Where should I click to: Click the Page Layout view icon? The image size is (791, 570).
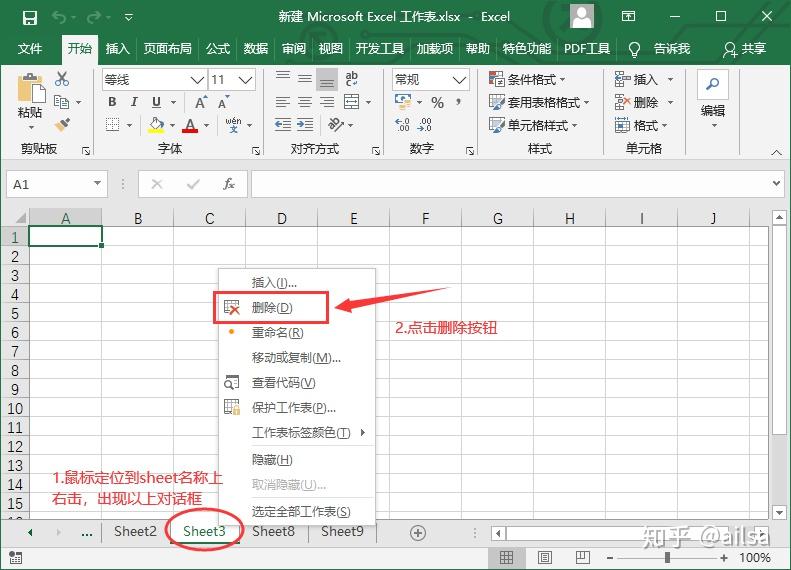tap(545, 557)
